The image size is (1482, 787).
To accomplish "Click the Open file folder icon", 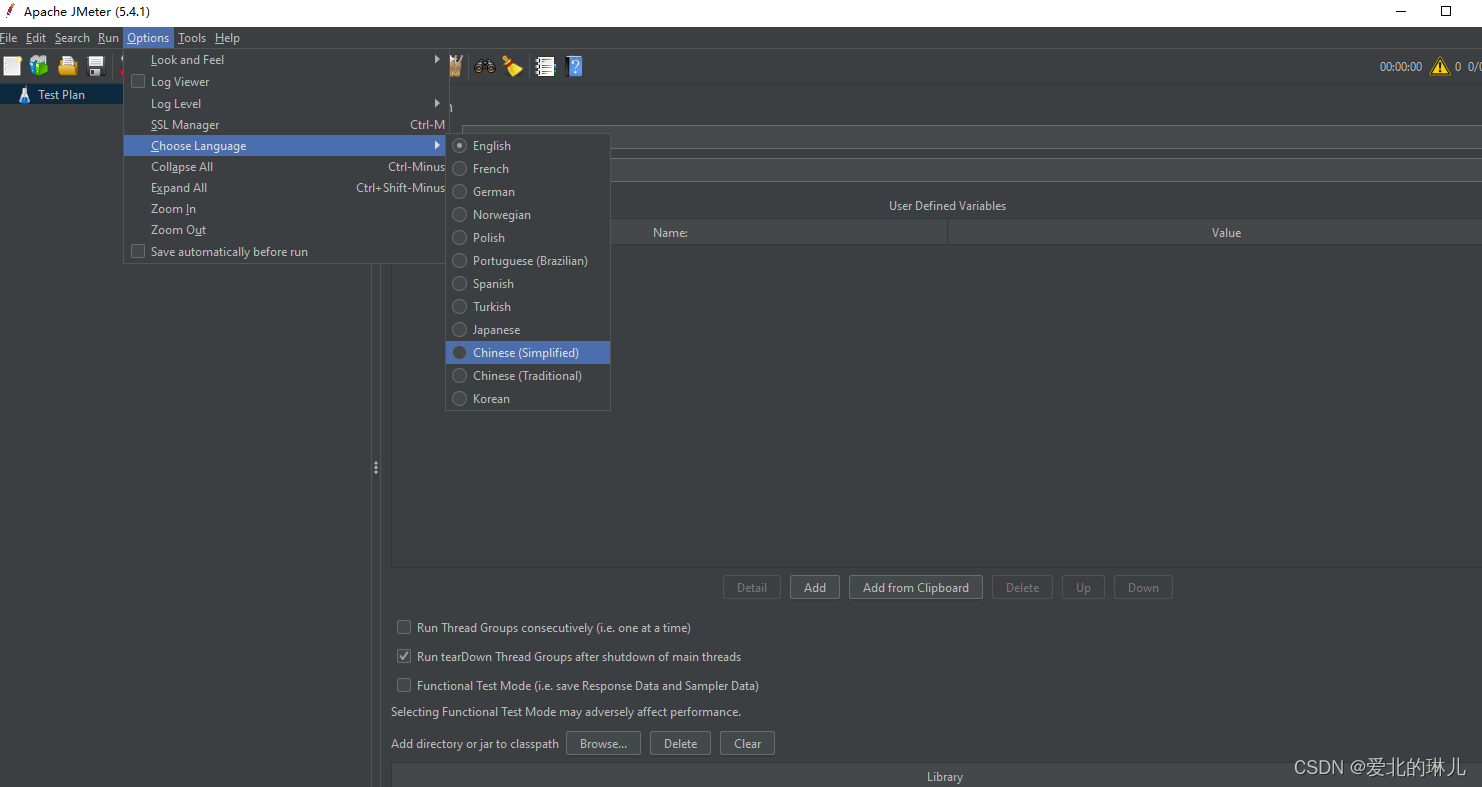I will click(67, 66).
